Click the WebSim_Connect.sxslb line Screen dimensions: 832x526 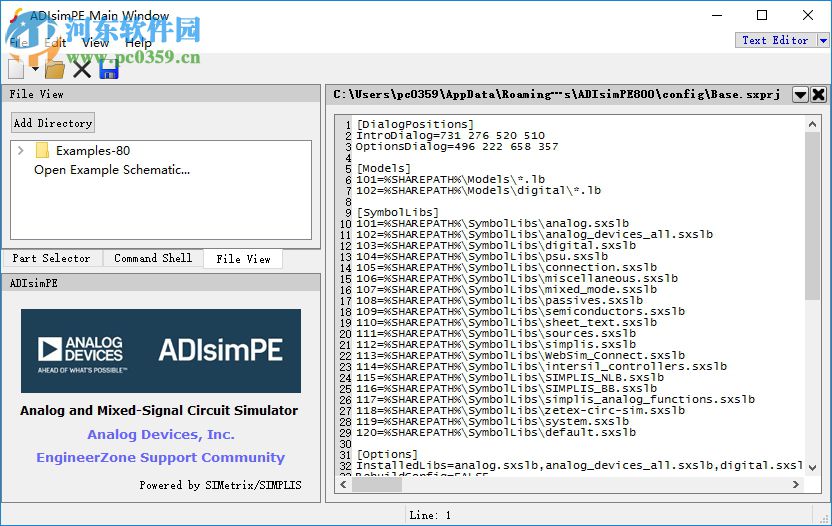coord(520,355)
